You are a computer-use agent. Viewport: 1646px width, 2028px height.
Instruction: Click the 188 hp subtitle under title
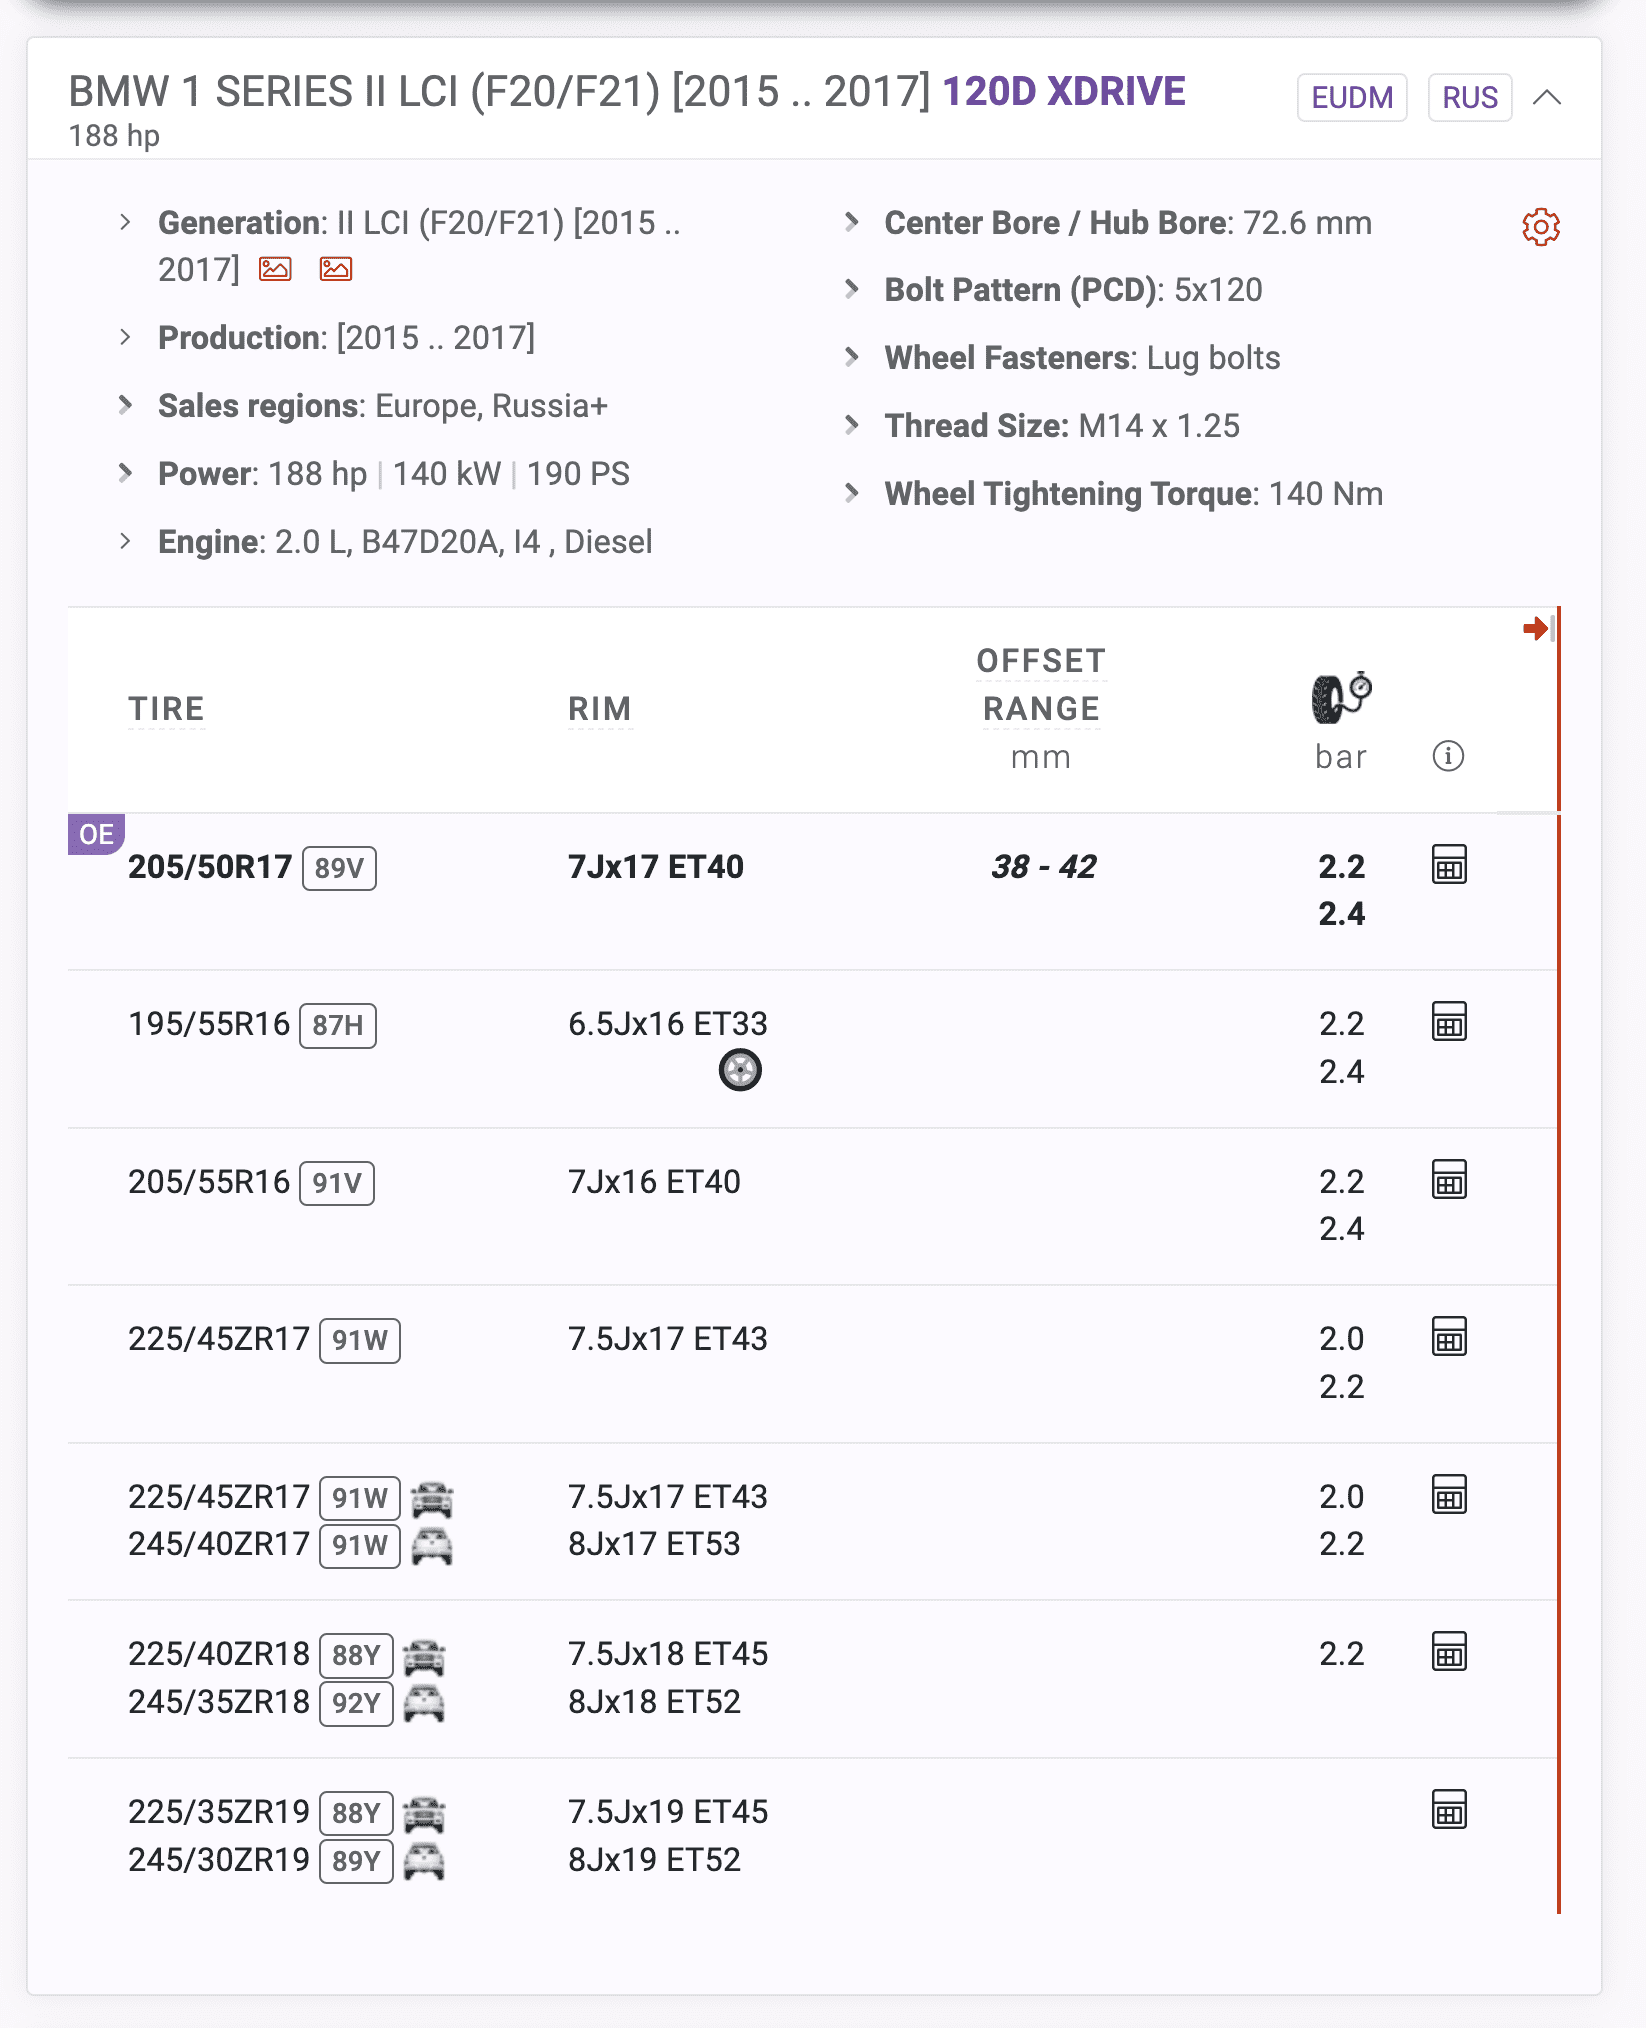coord(114,136)
